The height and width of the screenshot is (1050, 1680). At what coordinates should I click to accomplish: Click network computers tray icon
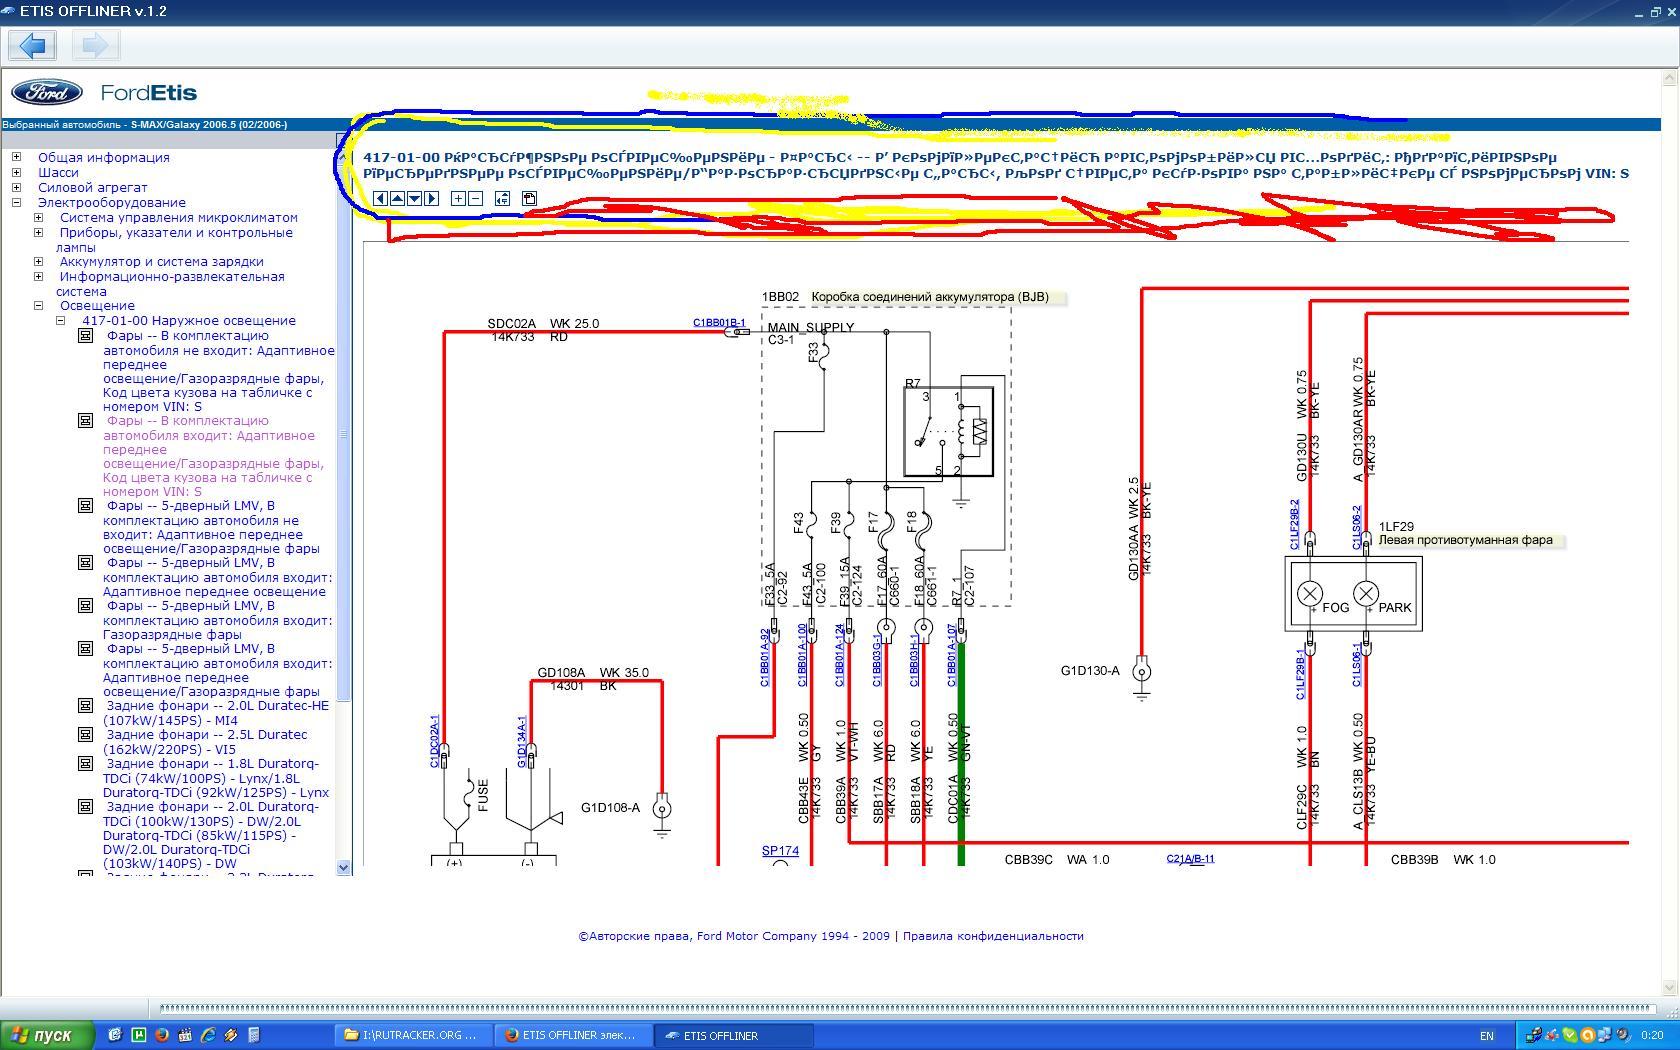(x=1605, y=1035)
